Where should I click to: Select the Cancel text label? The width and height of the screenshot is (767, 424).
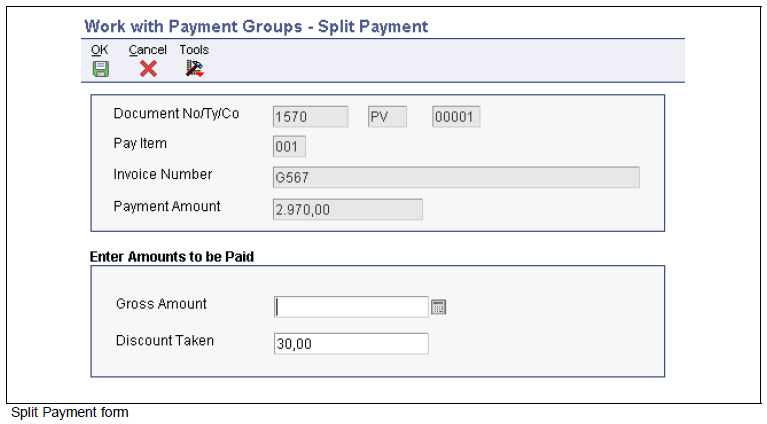pos(148,50)
